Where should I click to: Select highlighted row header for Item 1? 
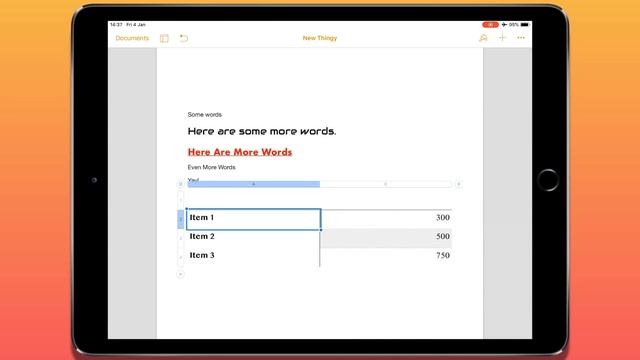(x=180, y=219)
